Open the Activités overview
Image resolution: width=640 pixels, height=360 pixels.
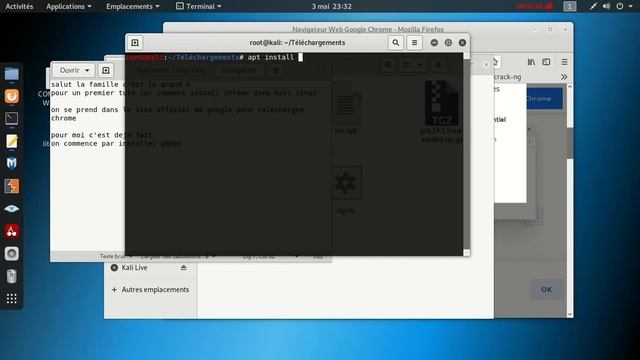click(19, 6)
